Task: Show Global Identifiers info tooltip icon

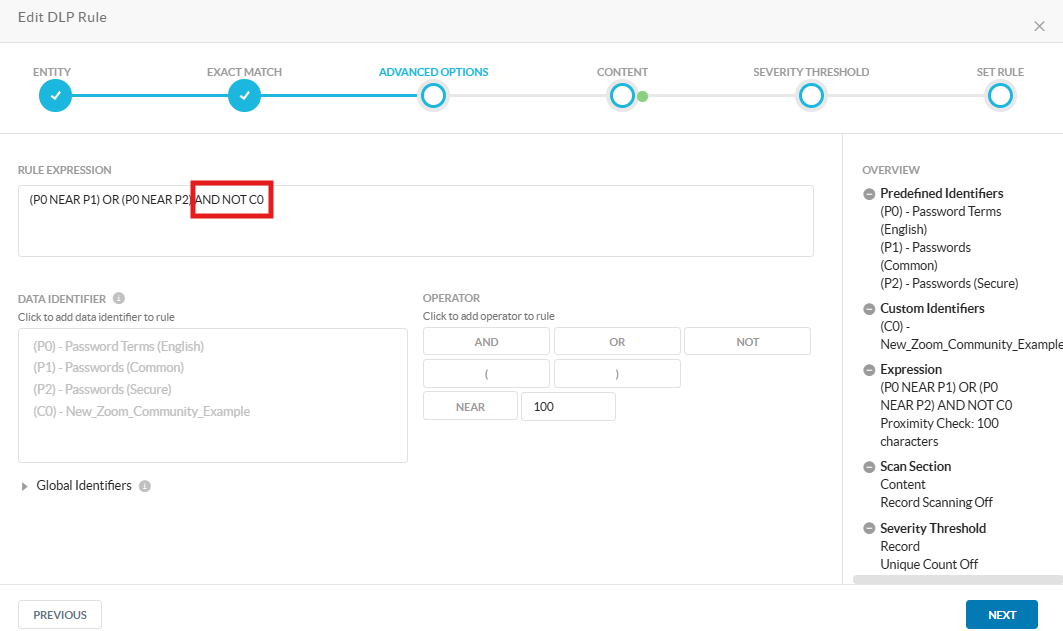Action: click(144, 486)
